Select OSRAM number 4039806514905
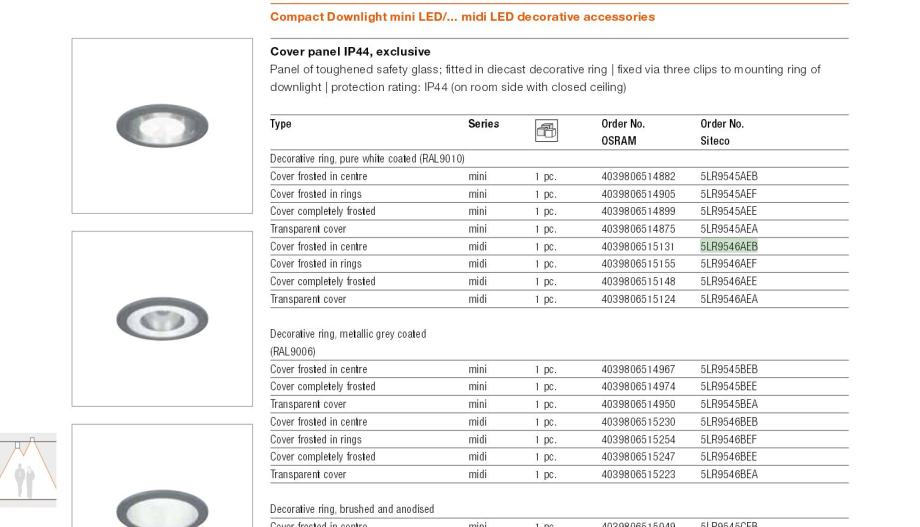The image size is (920, 527). click(x=638, y=194)
